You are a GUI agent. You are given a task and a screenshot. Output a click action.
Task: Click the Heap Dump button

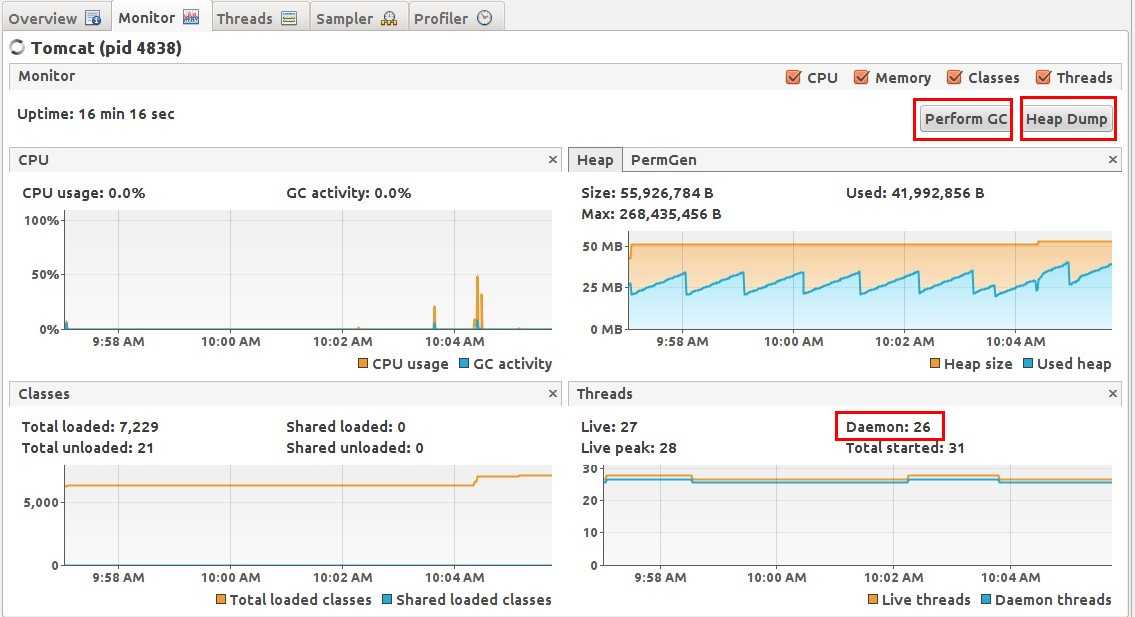1066,119
